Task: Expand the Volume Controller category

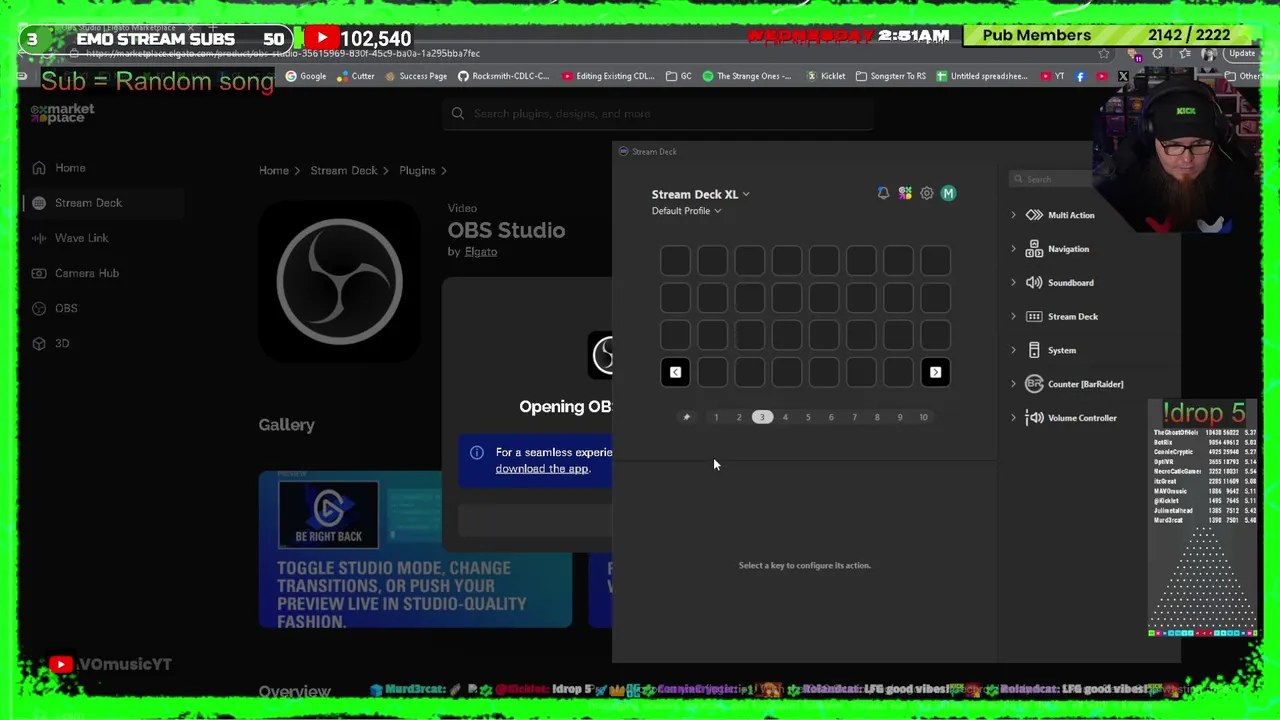Action: pos(1013,418)
